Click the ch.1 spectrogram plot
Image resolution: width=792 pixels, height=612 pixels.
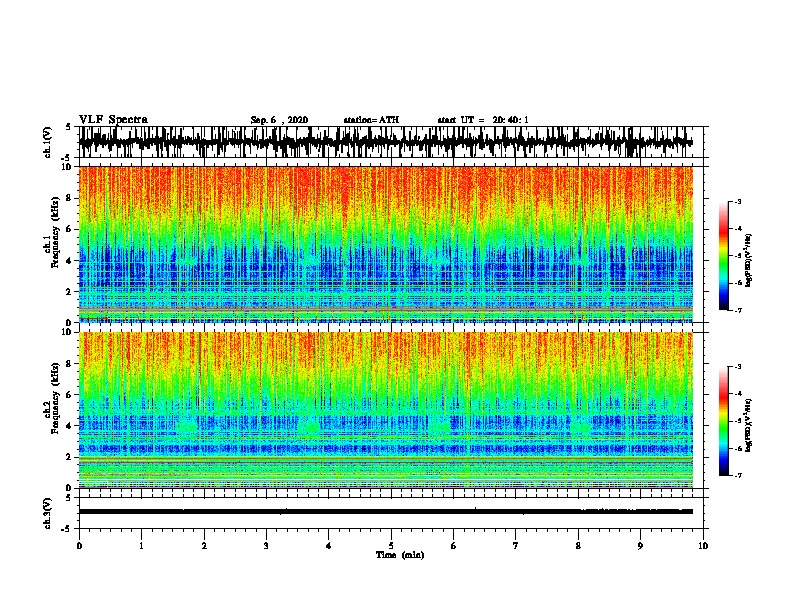tap(385, 244)
